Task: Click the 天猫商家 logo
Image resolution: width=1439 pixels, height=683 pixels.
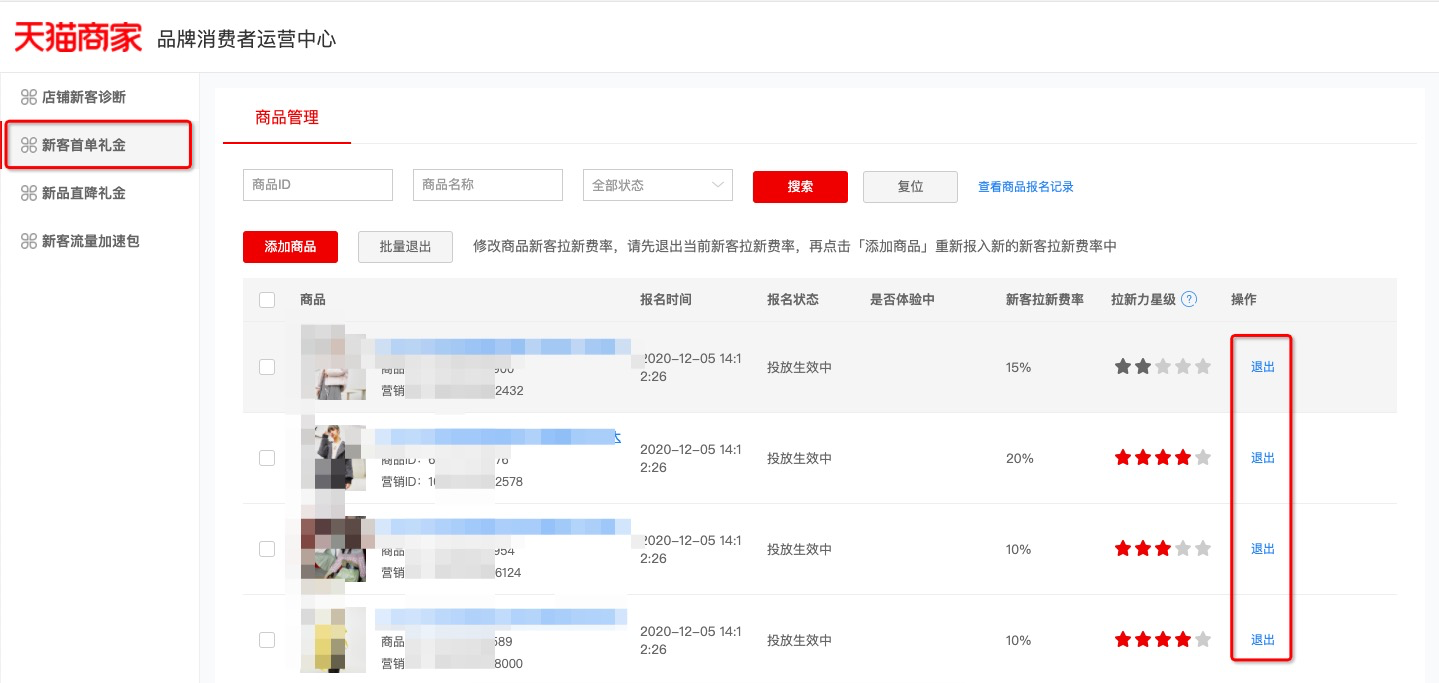Action: 78,38
